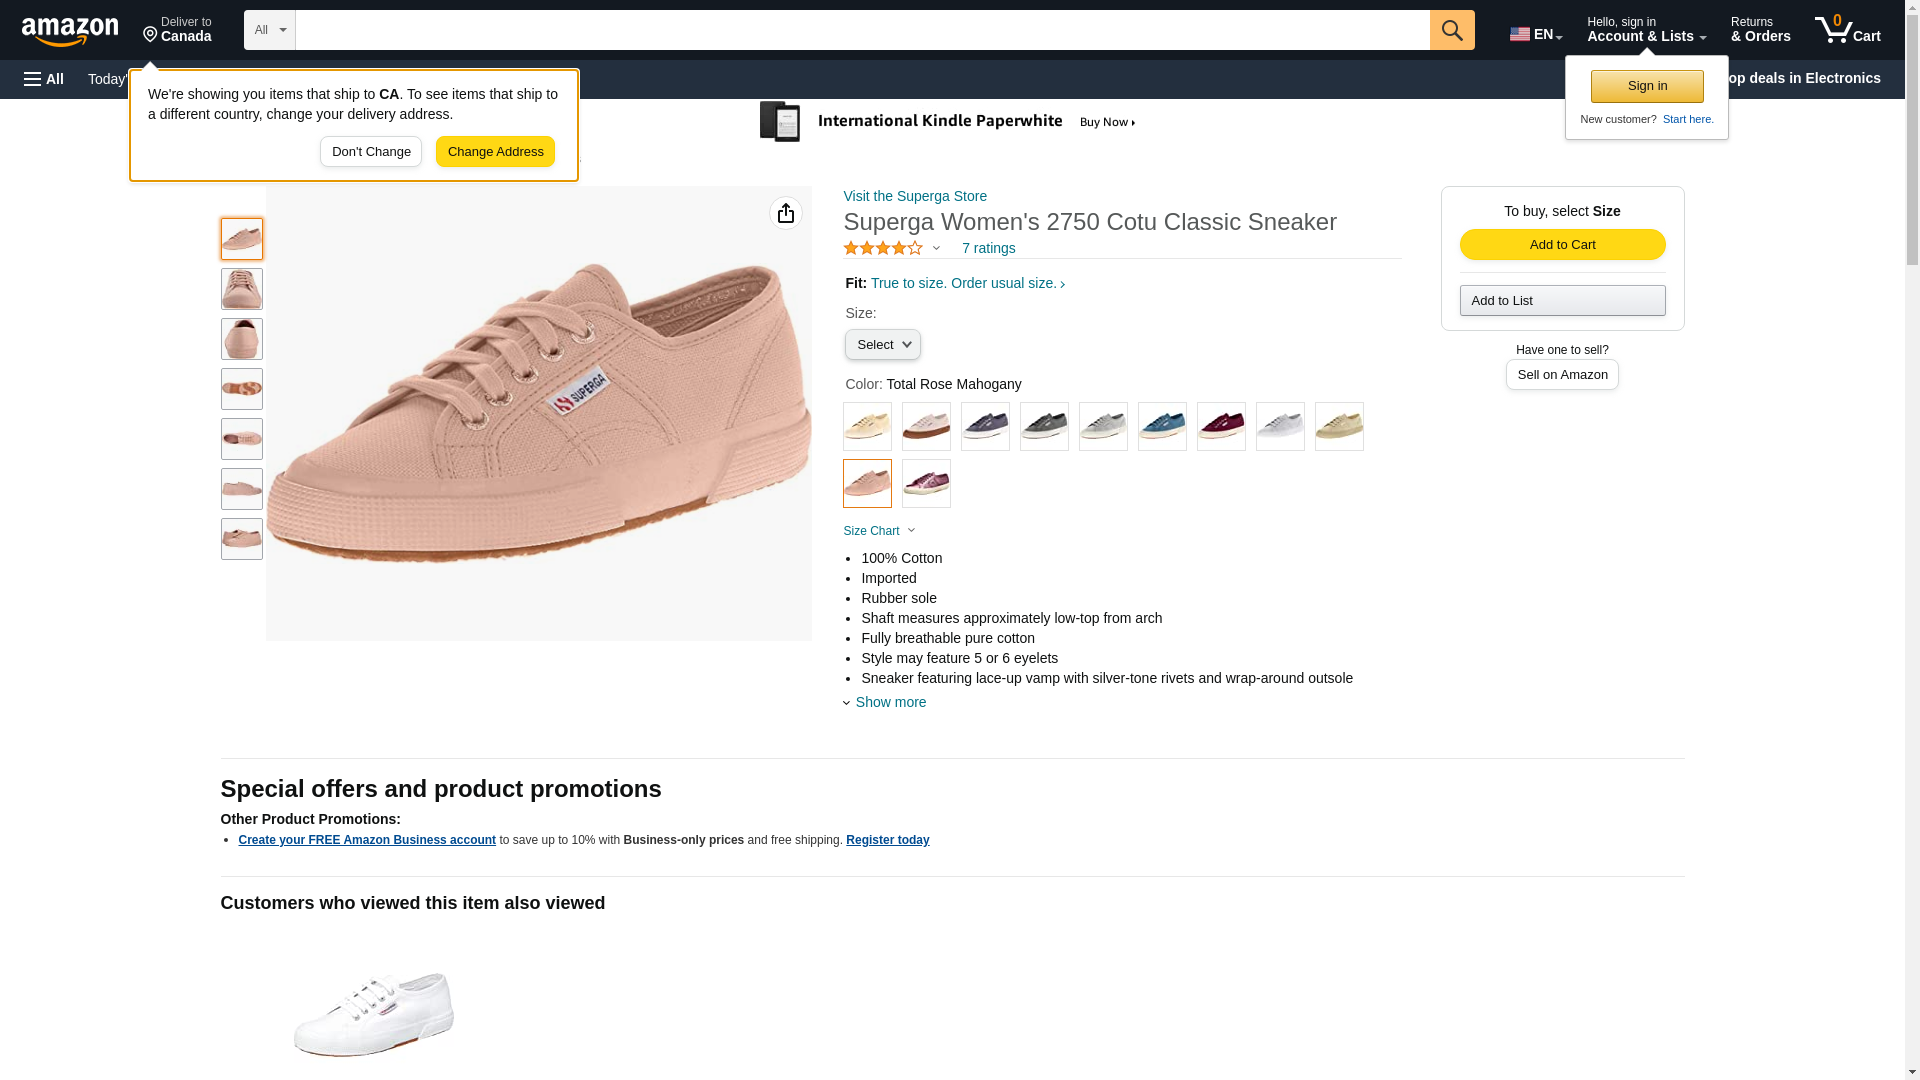1920x1080 pixels.
Task: Click the Add to Cart button
Action: 1562,245
